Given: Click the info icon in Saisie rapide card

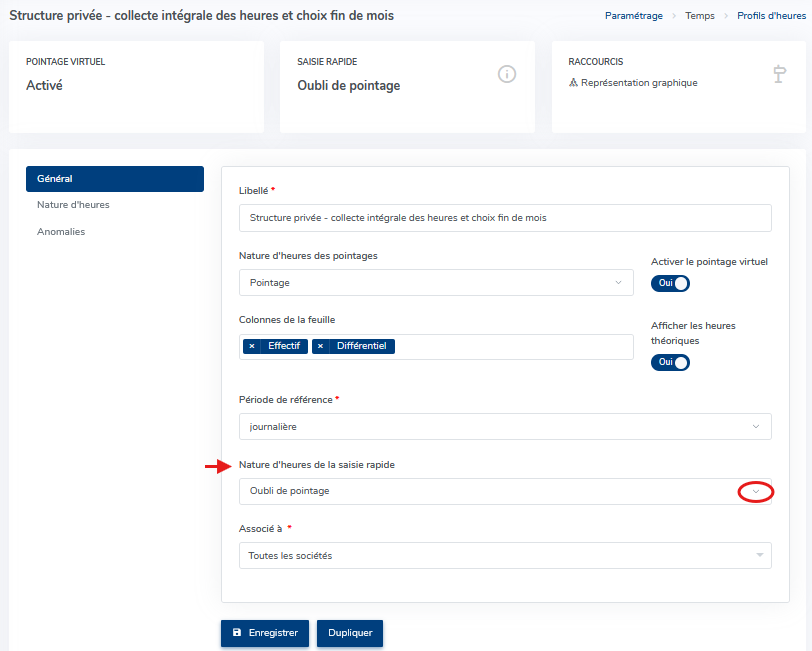Looking at the screenshot, I should (506, 74).
